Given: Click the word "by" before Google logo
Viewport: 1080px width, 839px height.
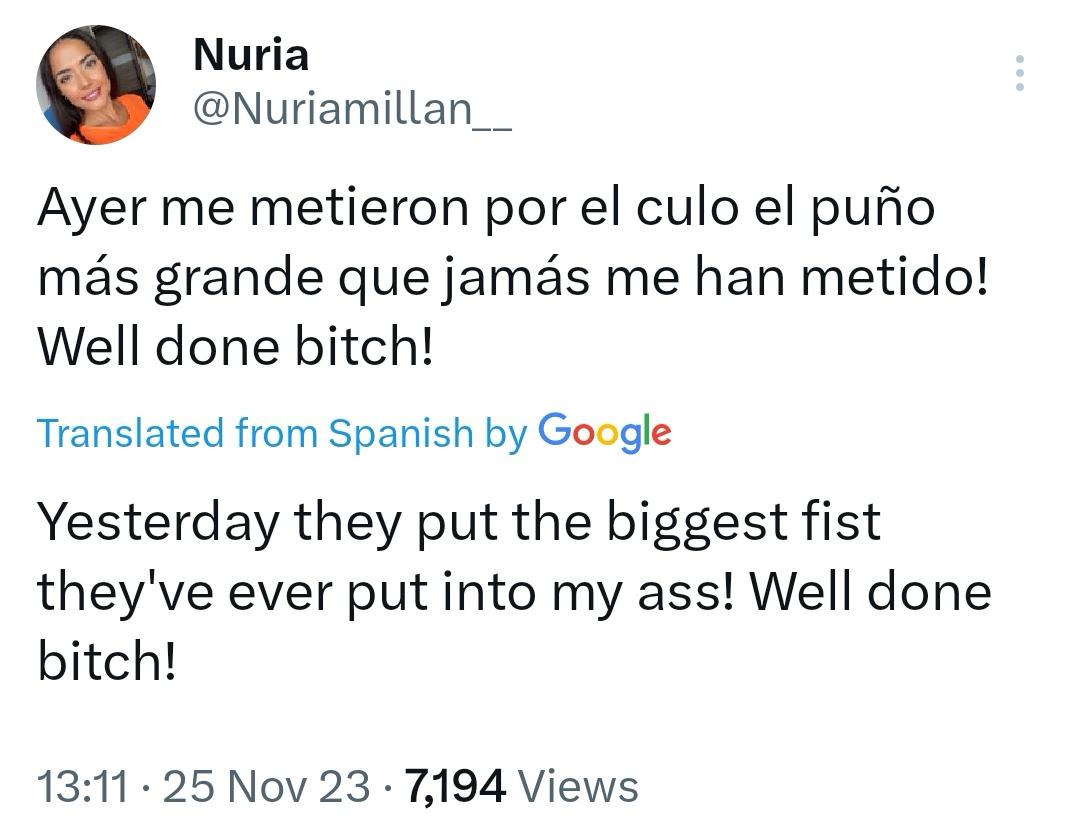Looking at the screenshot, I should [505, 433].
